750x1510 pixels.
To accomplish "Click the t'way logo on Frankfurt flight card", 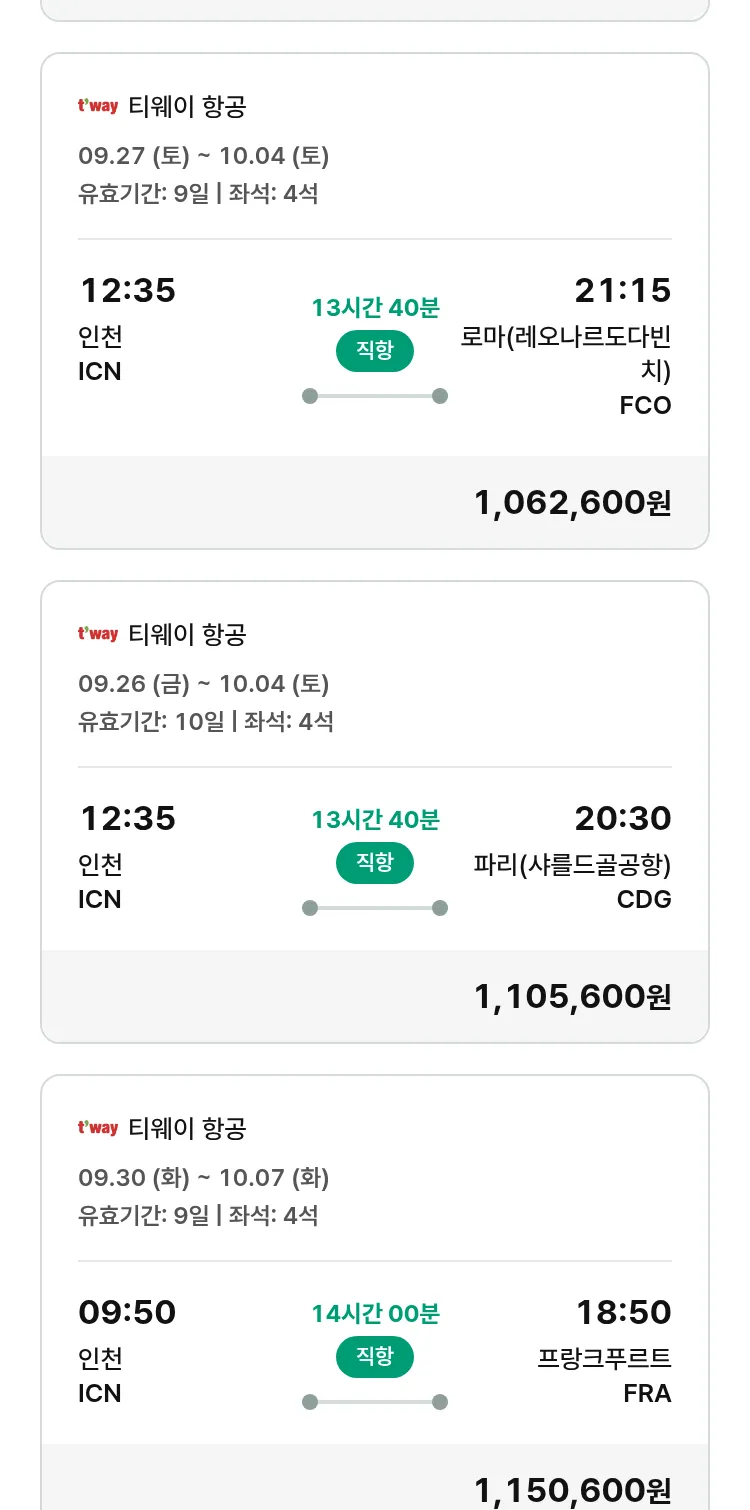I will coord(98,1128).
